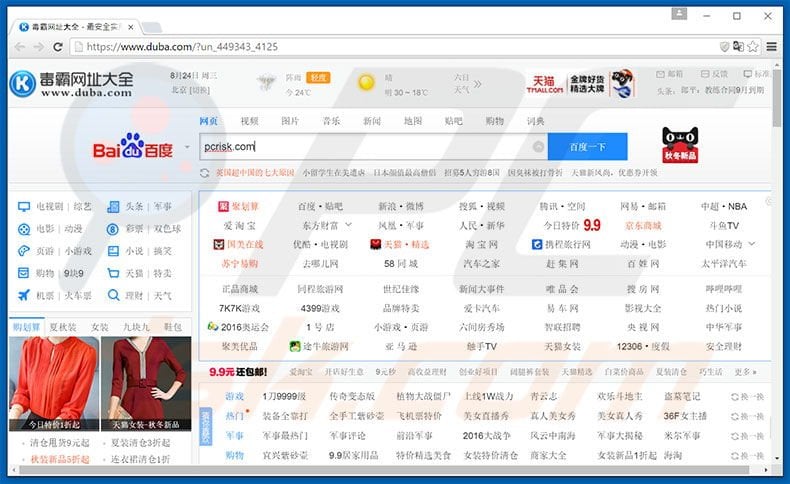The height and width of the screenshot is (484, 790).
Task: Click the browser back arrow
Action: 20,47
